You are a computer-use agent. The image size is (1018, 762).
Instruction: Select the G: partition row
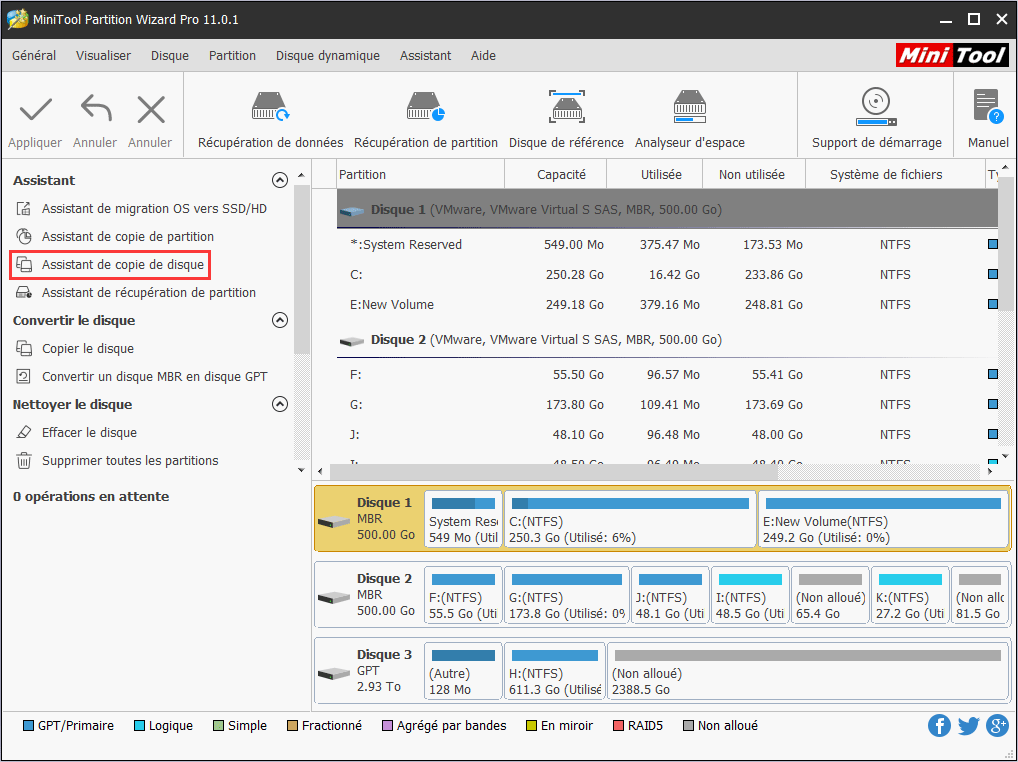pos(667,404)
